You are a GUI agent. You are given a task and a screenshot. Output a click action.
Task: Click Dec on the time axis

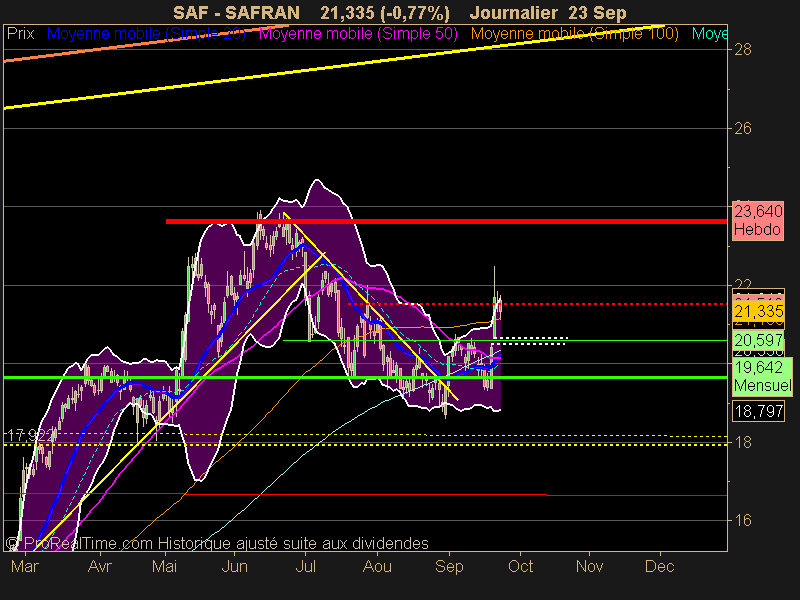pos(660,566)
